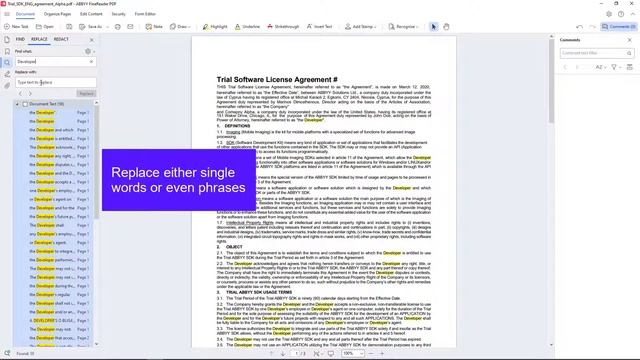Click the rightmost Comments panel toolbar icon
This screenshot has width=640, height=360.
click(630, 67)
